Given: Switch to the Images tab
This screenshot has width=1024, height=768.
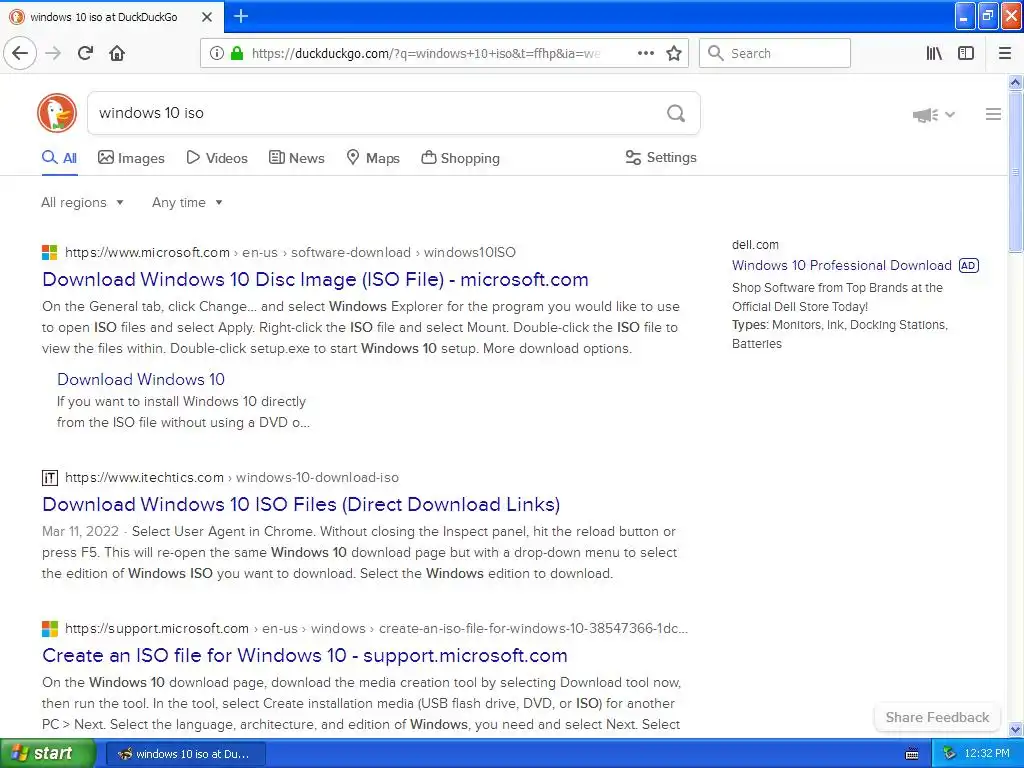Looking at the screenshot, I should (131, 158).
